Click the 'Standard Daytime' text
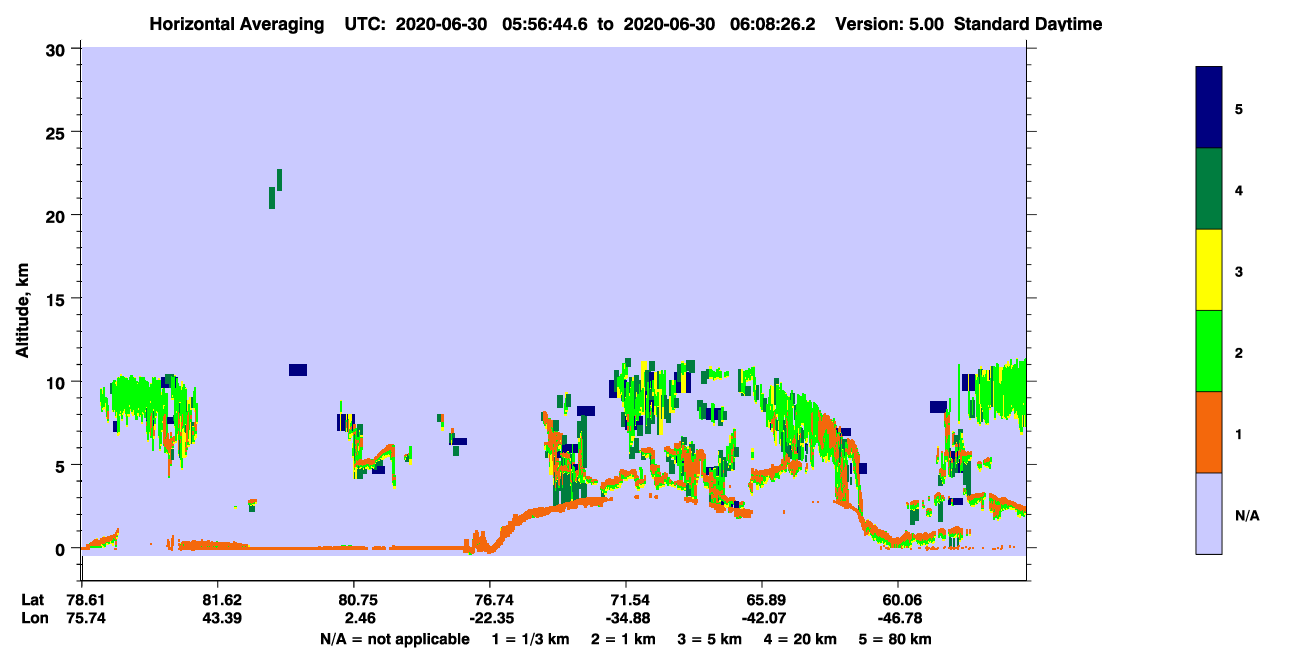The image size is (1300, 667). [1028, 23]
